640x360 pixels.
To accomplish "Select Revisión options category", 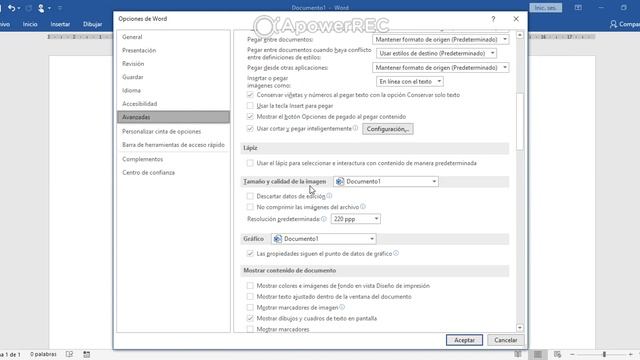I will [173, 64].
